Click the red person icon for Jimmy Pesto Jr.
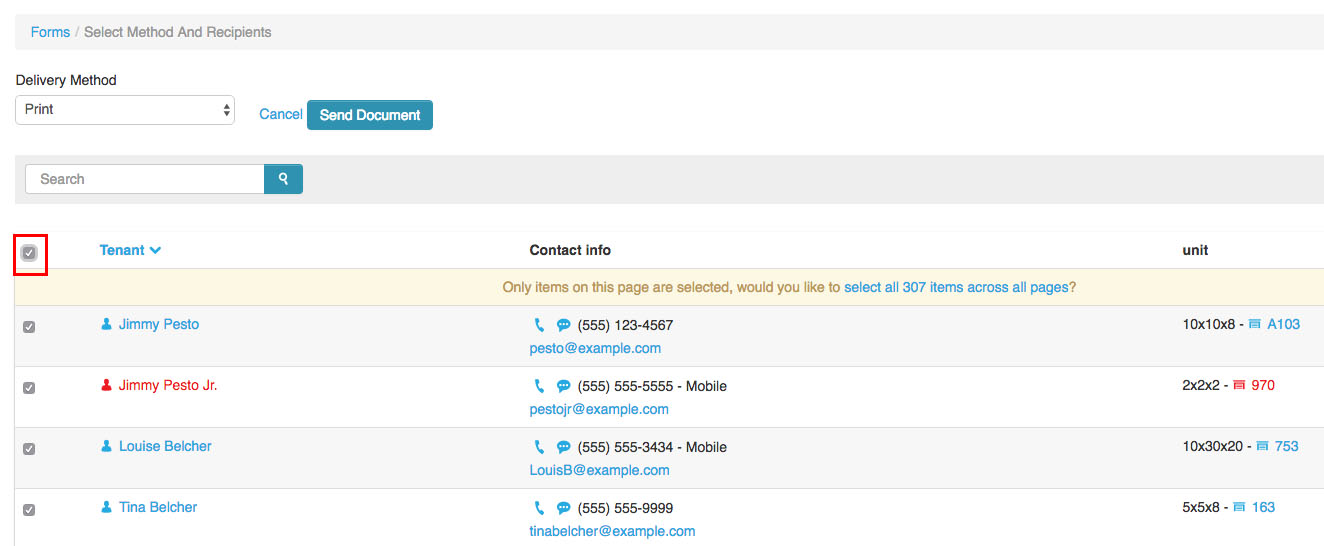The height and width of the screenshot is (546, 1324). (106, 385)
